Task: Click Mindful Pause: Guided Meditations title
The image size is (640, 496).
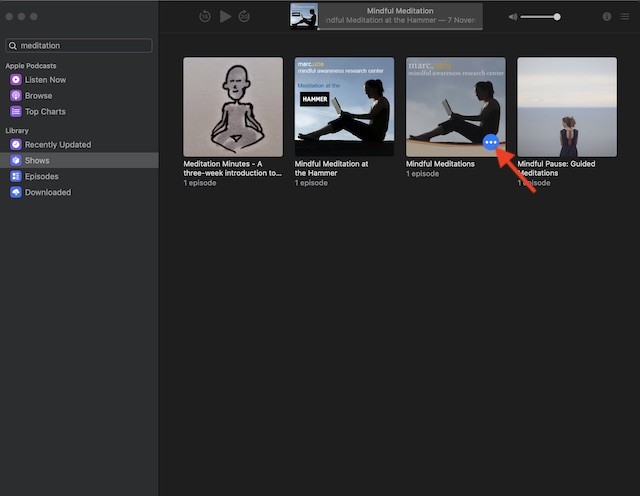Action: [x=556, y=168]
